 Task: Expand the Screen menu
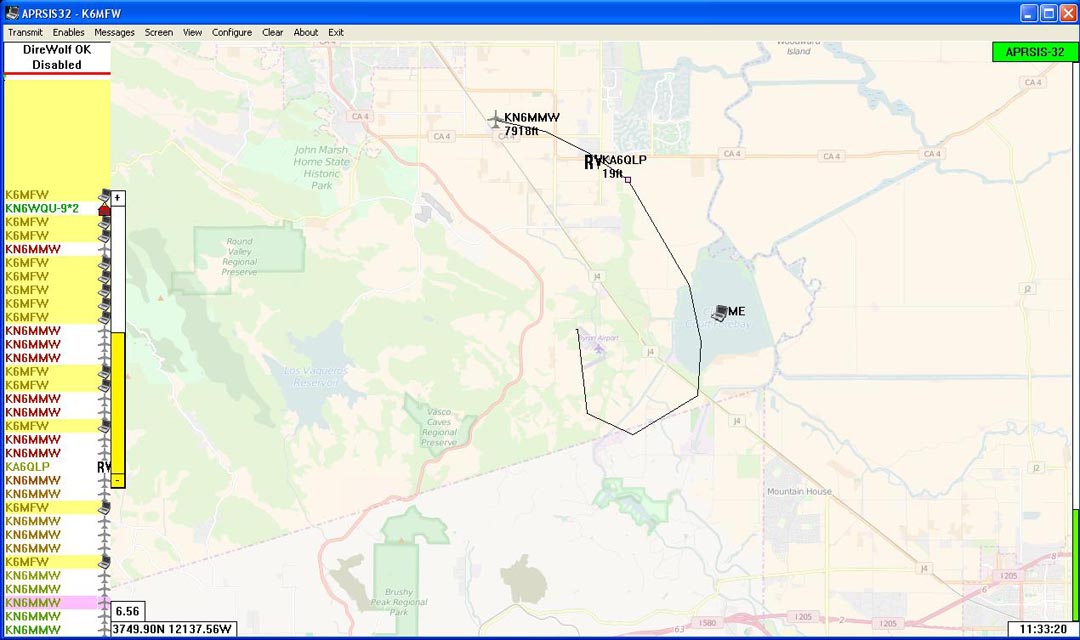(x=158, y=32)
